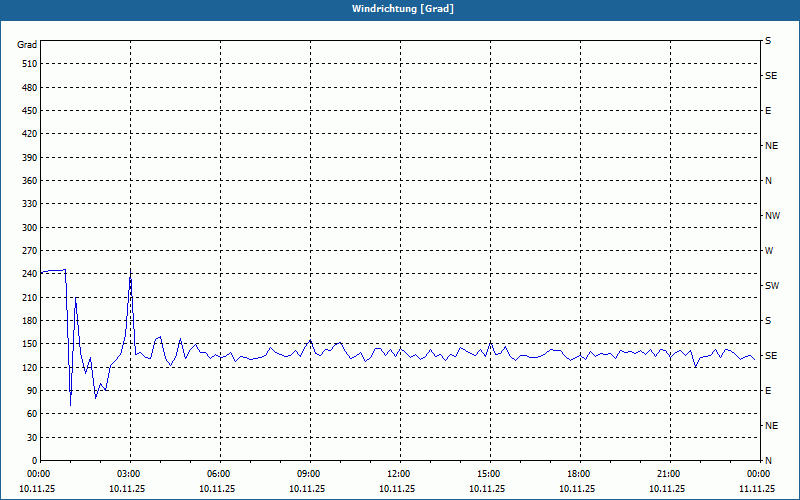Select the 360 degree axis label
Screen dimensions: 800x500
coord(30,181)
